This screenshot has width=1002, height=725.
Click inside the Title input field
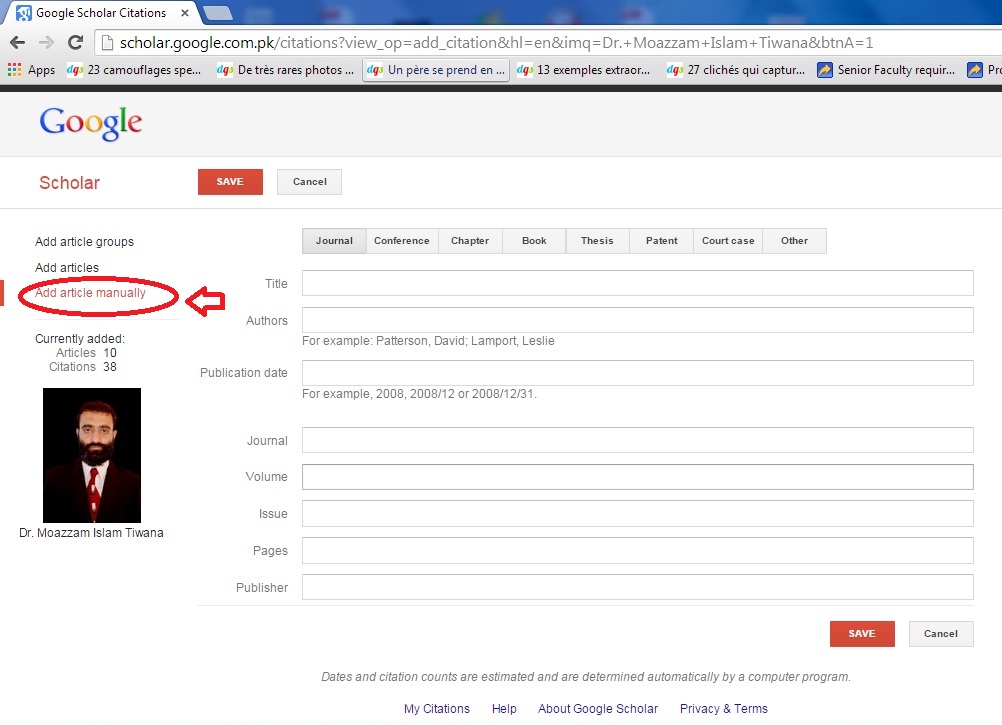[x=637, y=283]
